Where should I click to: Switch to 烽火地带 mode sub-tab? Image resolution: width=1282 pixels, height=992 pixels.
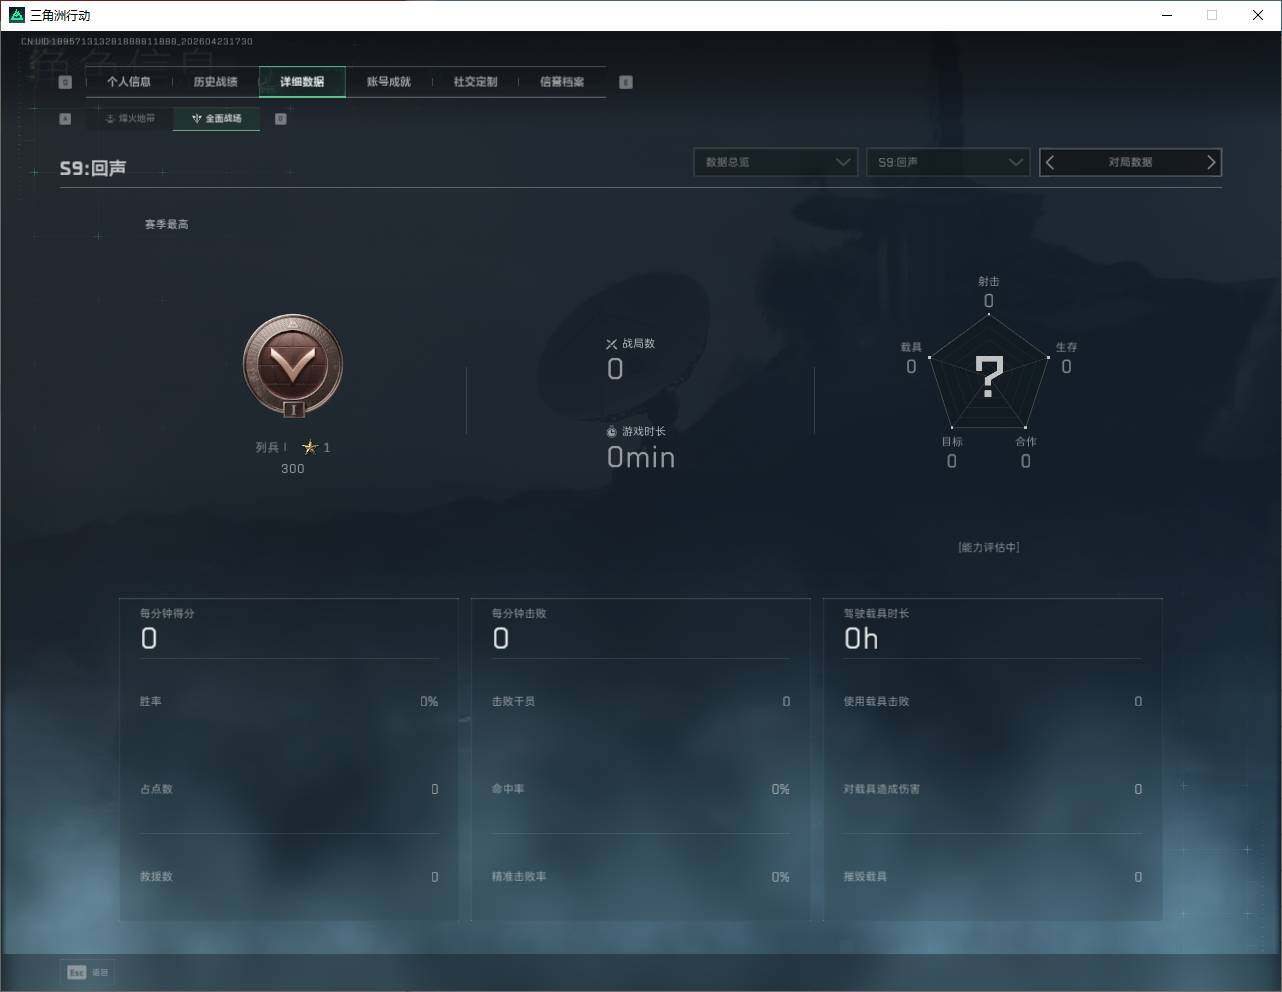(130, 118)
